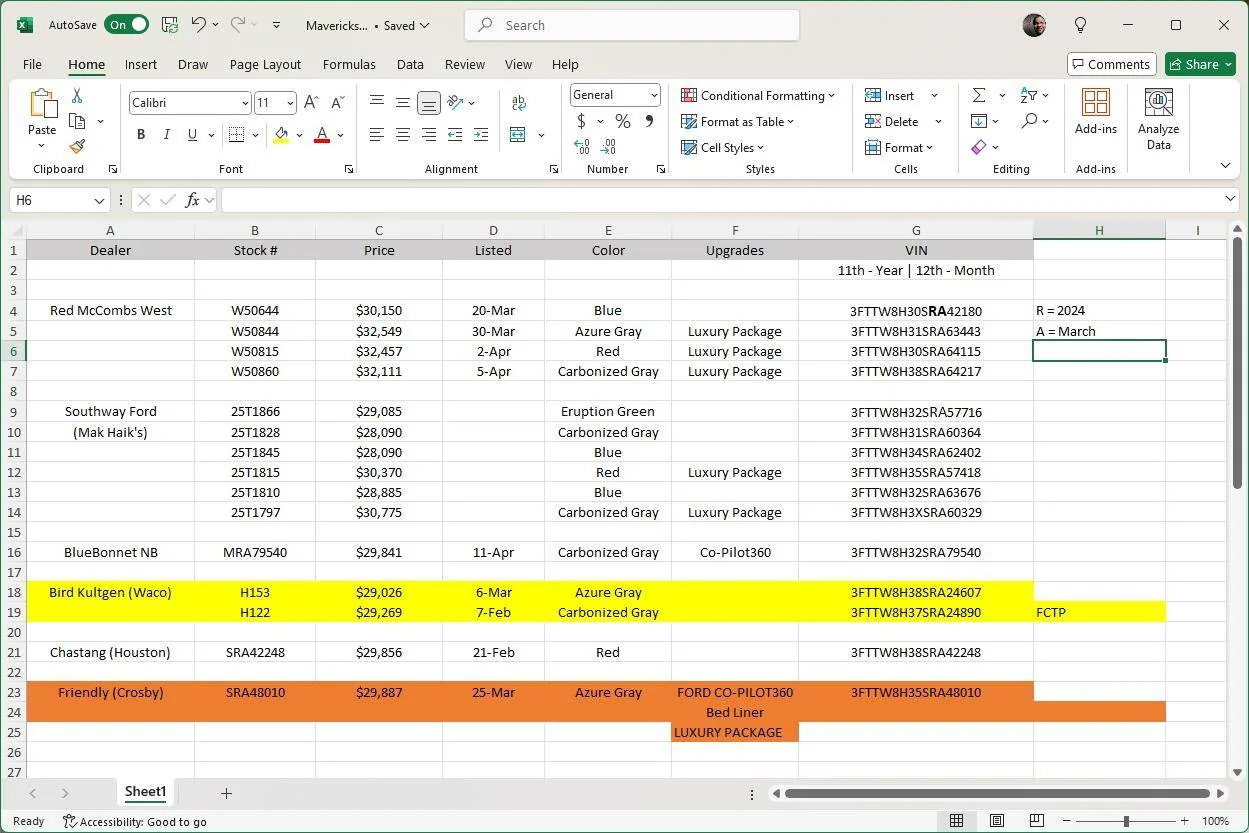Click the Copy icon in Clipboard group
1249x833 pixels.
[77, 121]
